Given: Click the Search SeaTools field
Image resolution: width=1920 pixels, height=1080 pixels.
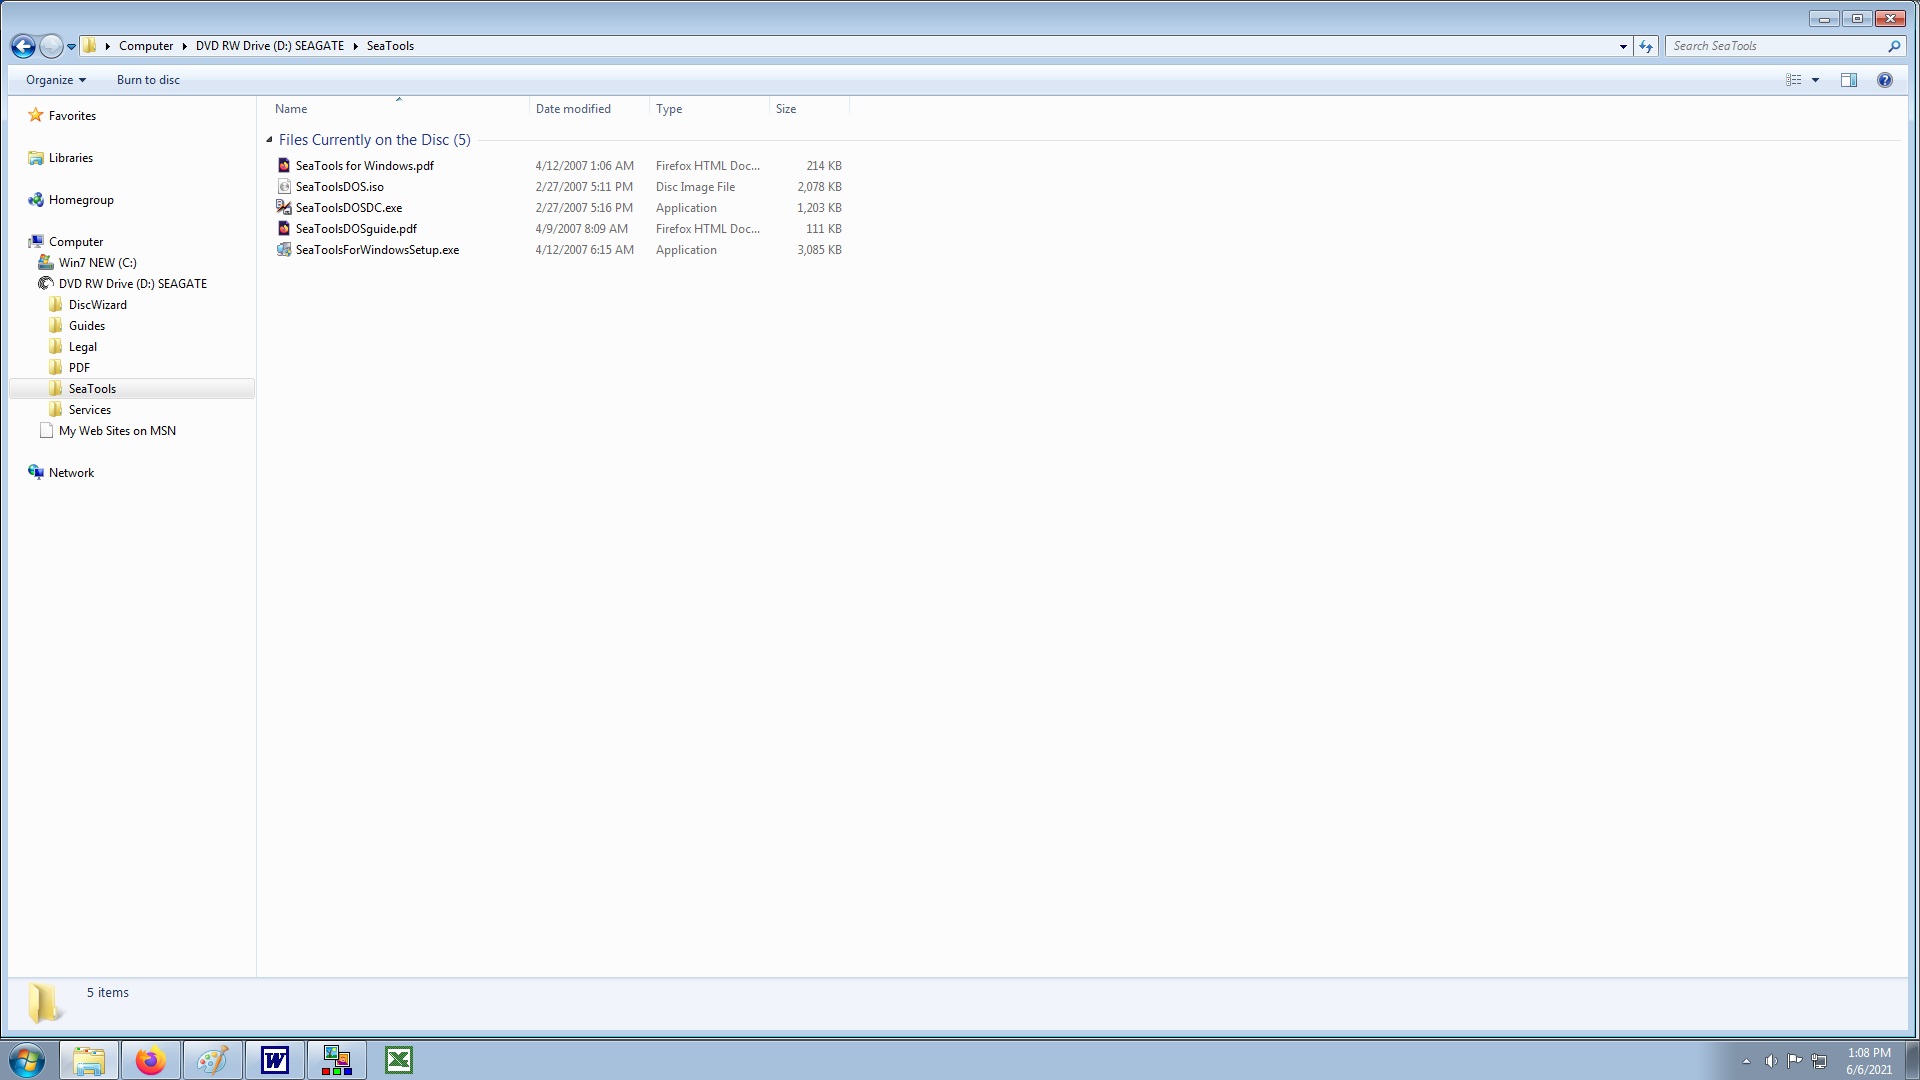Looking at the screenshot, I should coord(1775,46).
